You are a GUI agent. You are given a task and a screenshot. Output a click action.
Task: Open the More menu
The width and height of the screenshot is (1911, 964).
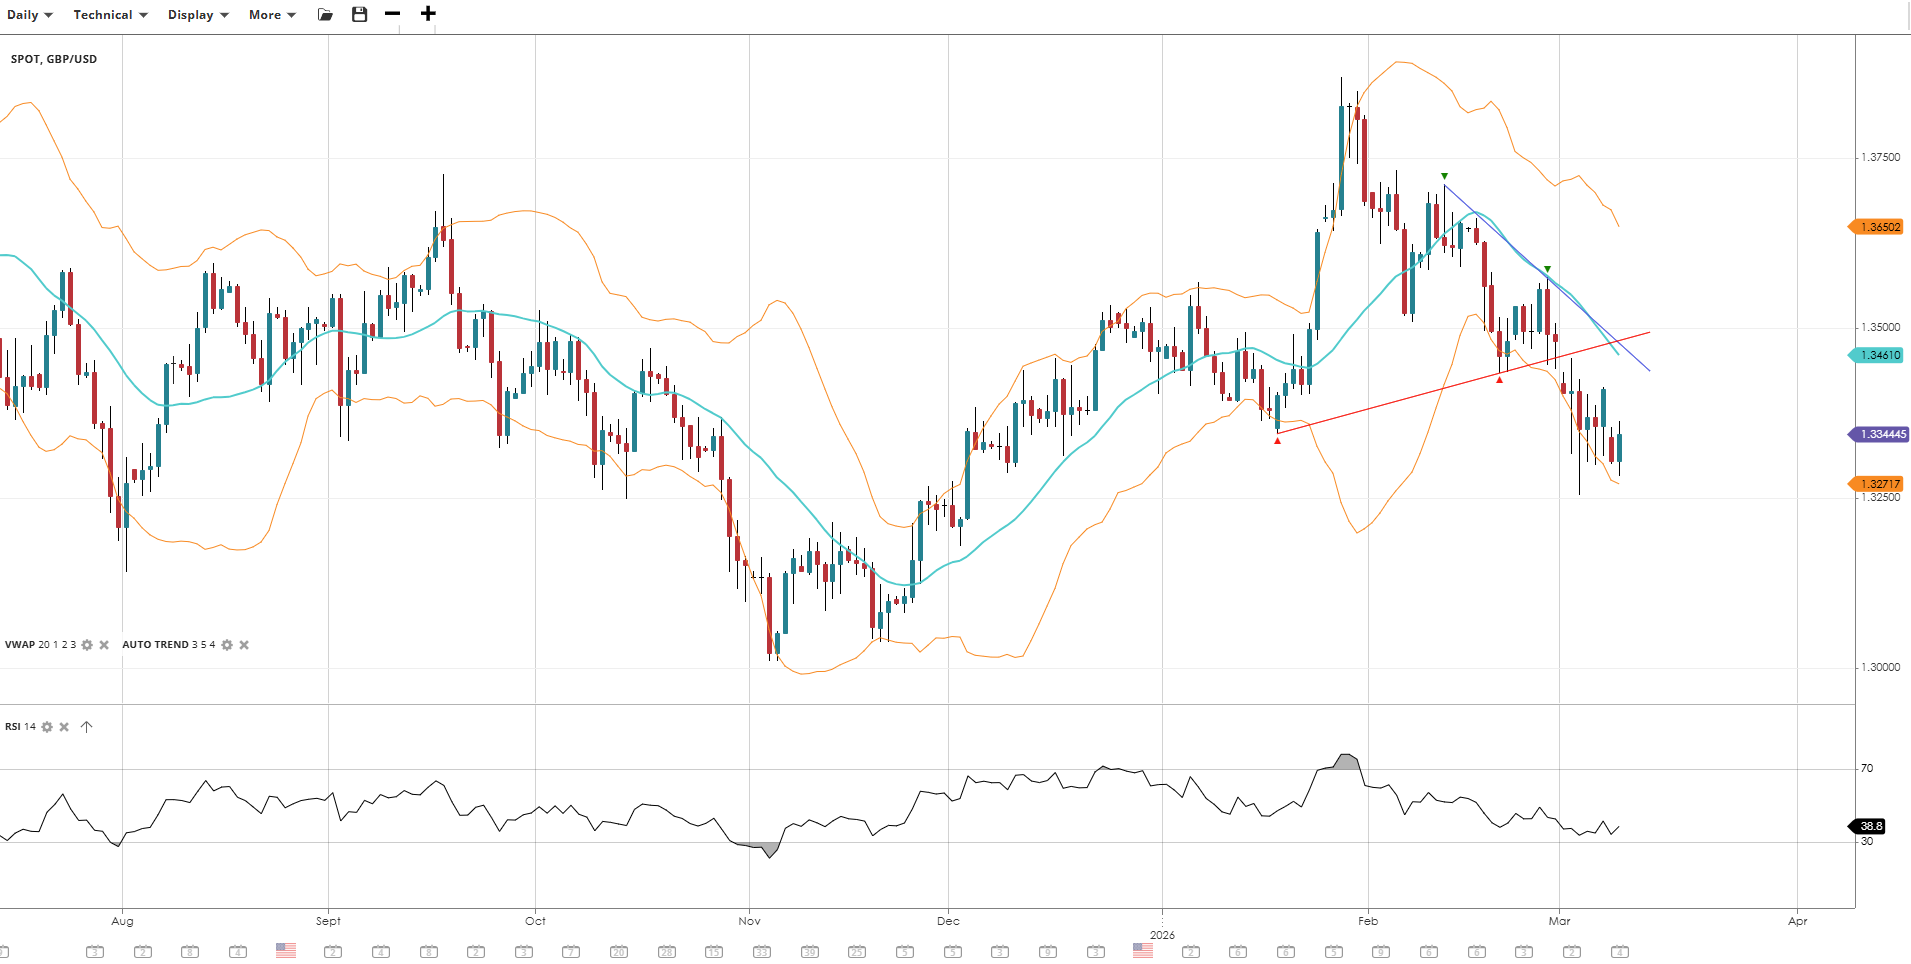[x=272, y=15]
